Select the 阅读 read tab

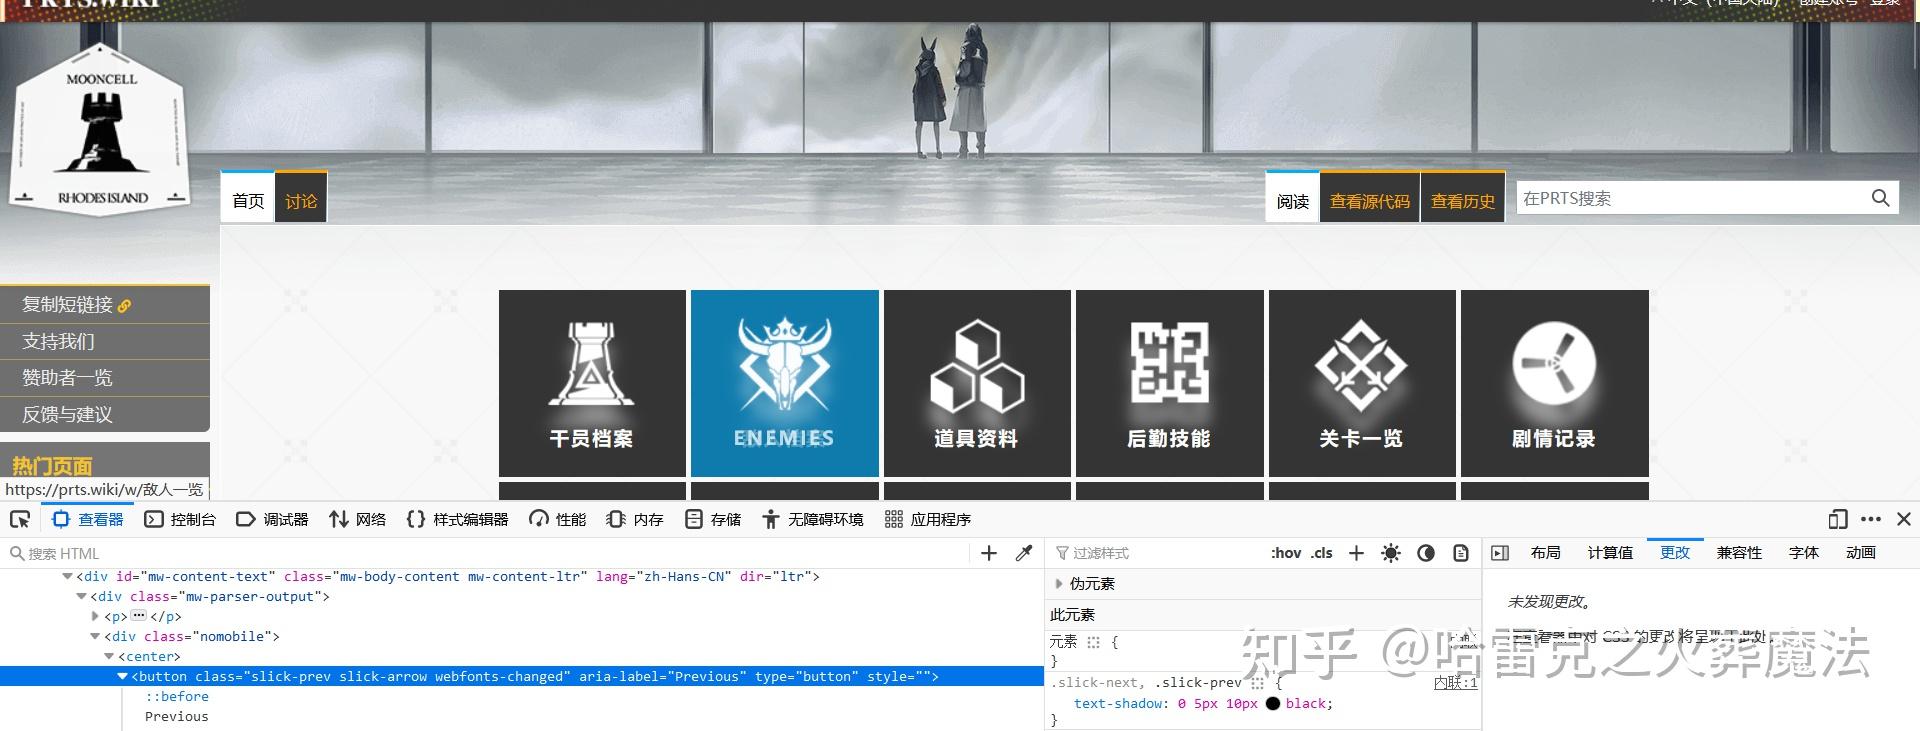coord(1292,199)
